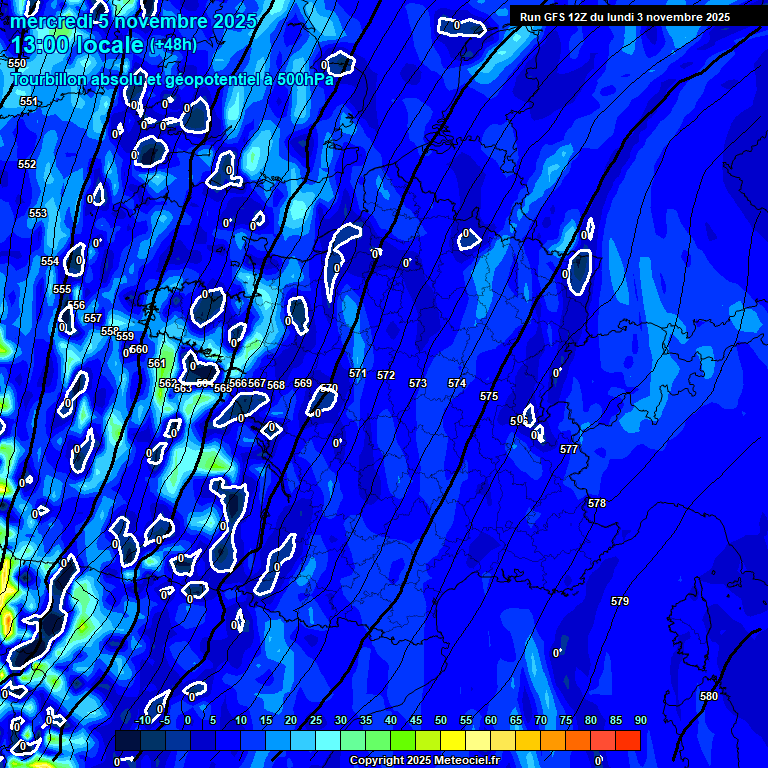Click the mercredi 5 novembre 2025 date
This screenshot has height=768, width=768.
point(133,21)
